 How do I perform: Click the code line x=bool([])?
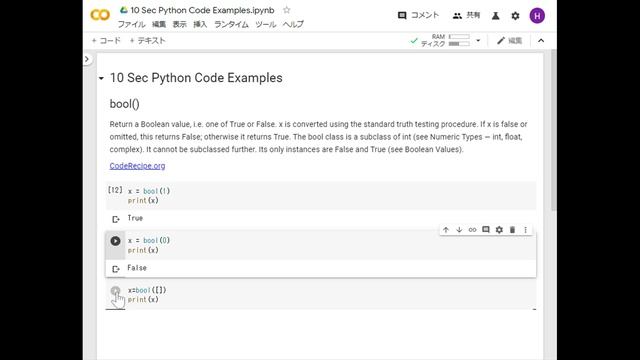coord(147,290)
